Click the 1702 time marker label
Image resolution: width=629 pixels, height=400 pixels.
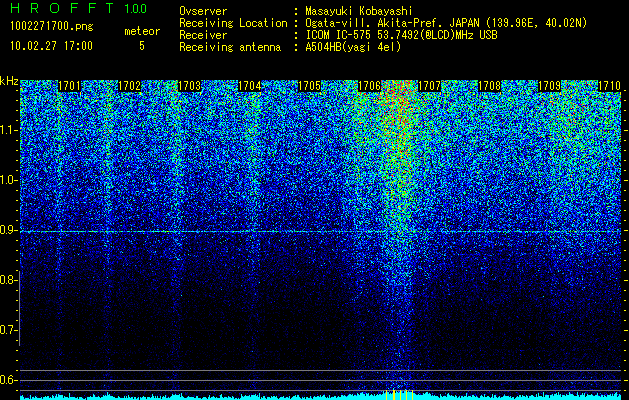[x=129, y=86]
